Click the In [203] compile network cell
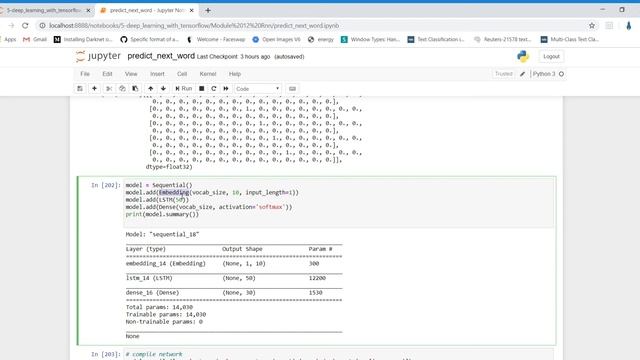Screen dimensions: 640x360 click(x=339, y=354)
